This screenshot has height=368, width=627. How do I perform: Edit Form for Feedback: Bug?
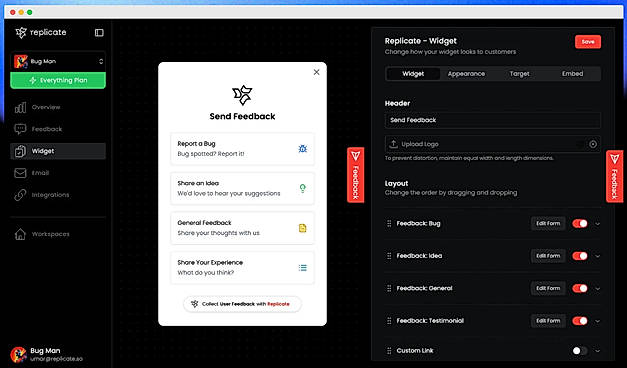coord(548,224)
